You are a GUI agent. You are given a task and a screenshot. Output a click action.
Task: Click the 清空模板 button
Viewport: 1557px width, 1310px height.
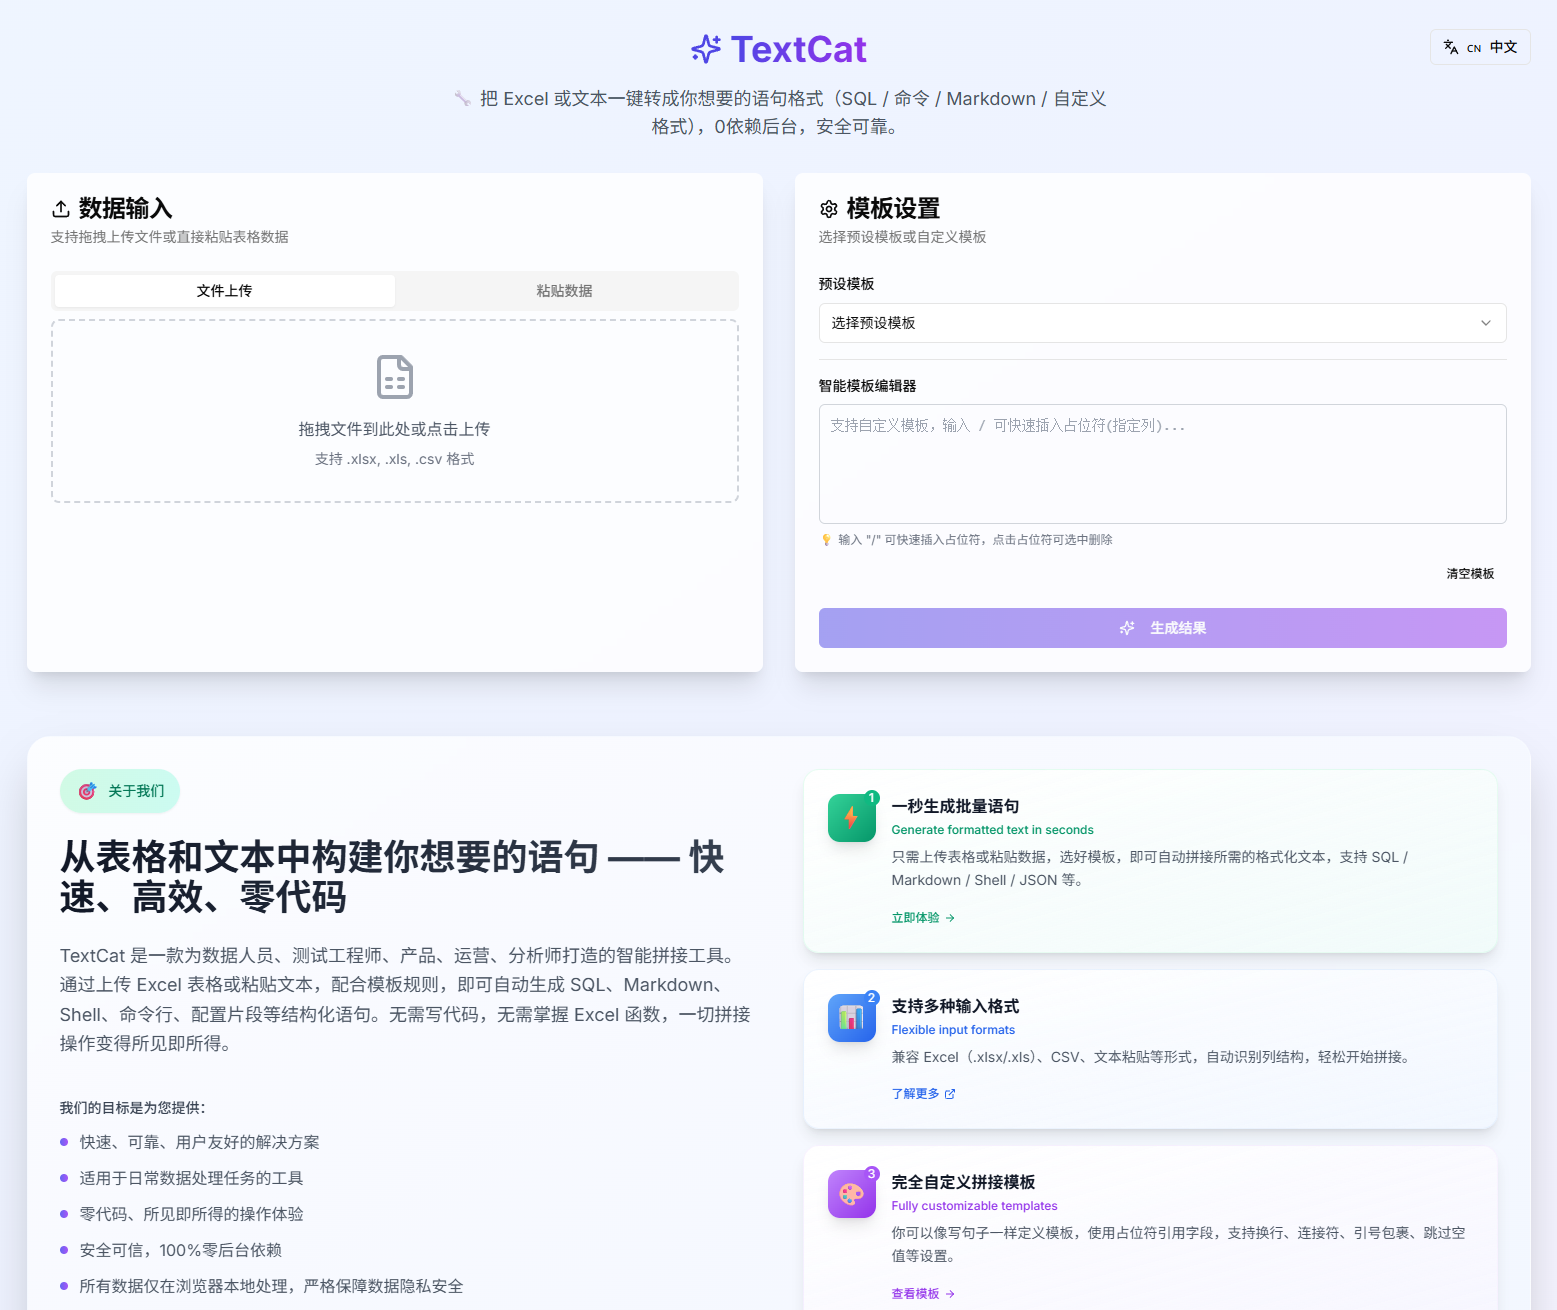pos(1470,574)
